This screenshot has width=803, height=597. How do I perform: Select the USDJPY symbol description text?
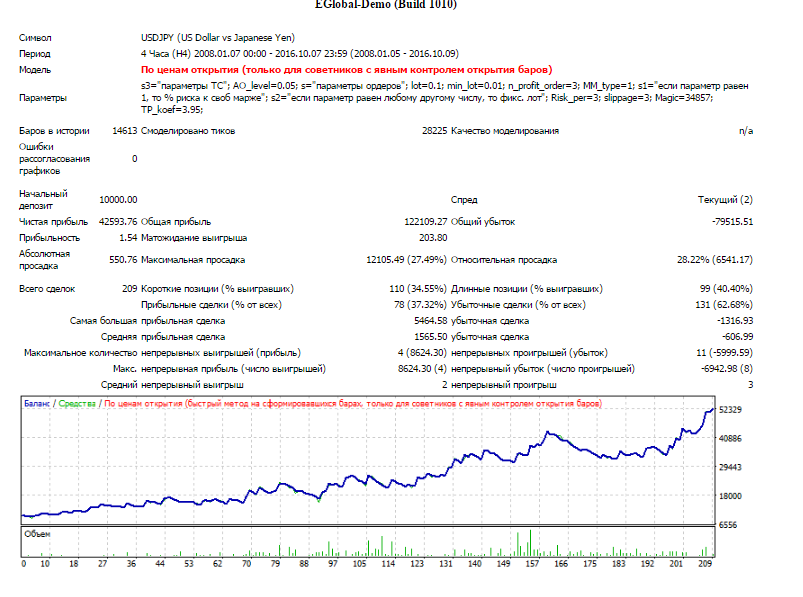218,37
